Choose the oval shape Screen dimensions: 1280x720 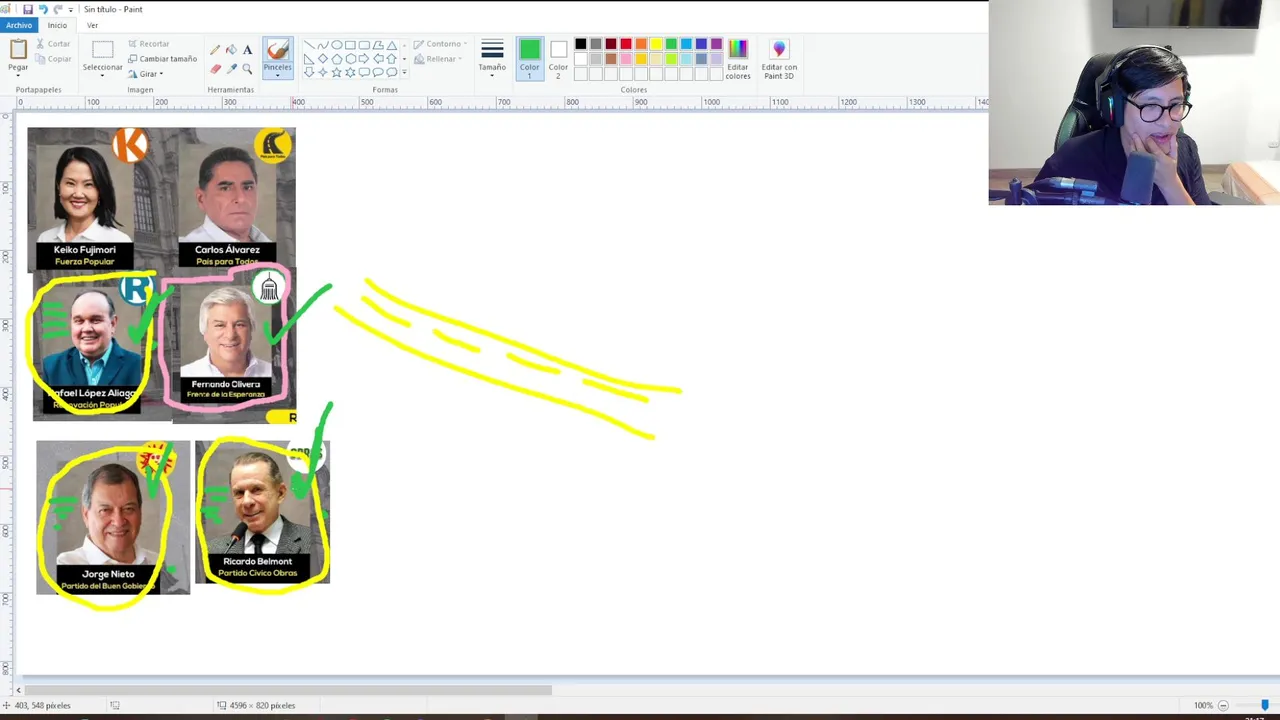click(x=336, y=45)
